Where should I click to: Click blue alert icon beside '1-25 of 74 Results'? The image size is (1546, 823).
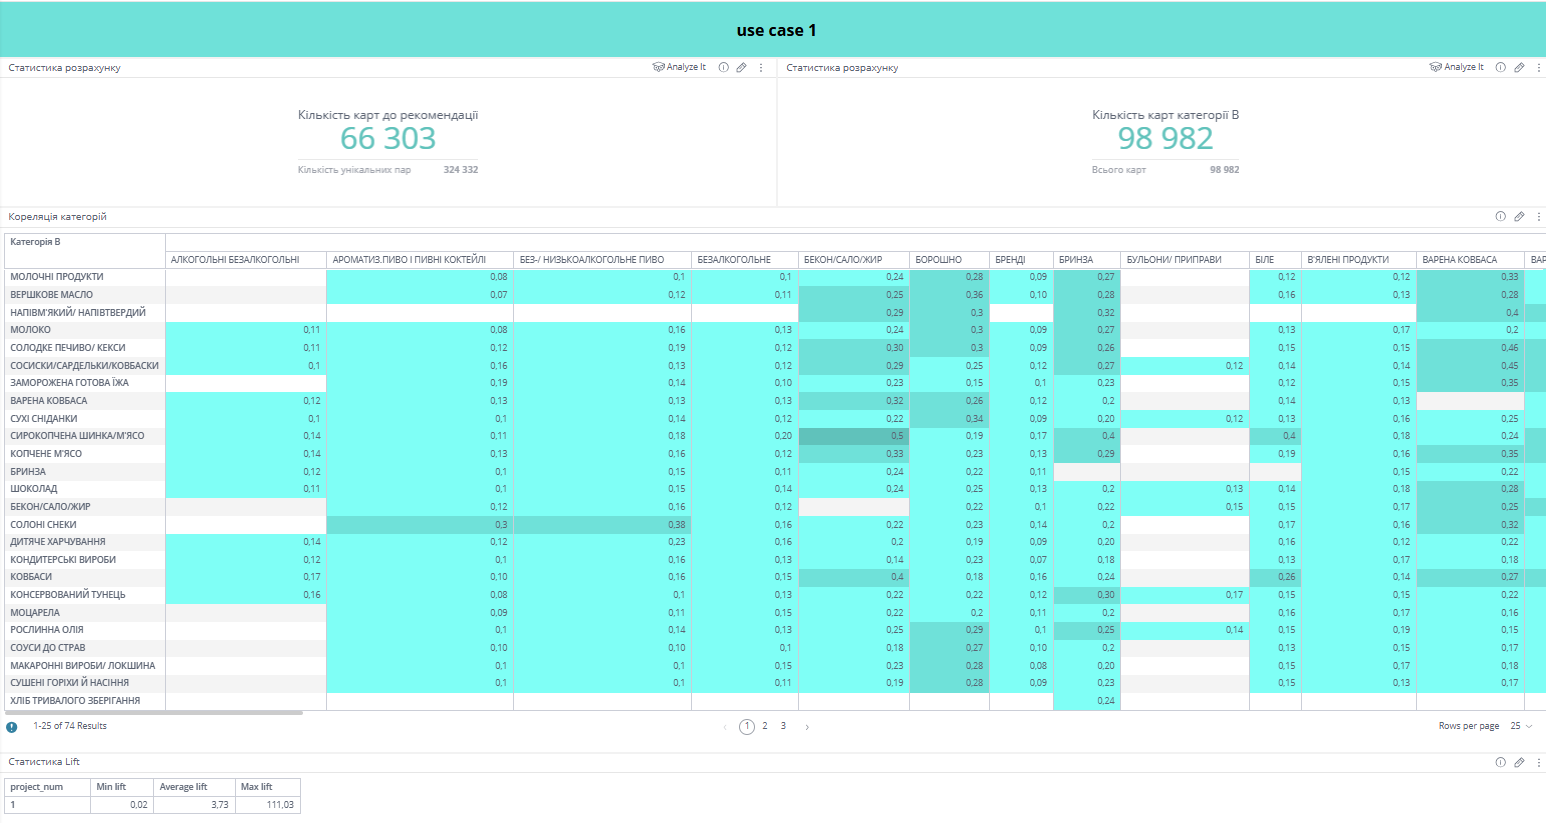[x=12, y=727]
